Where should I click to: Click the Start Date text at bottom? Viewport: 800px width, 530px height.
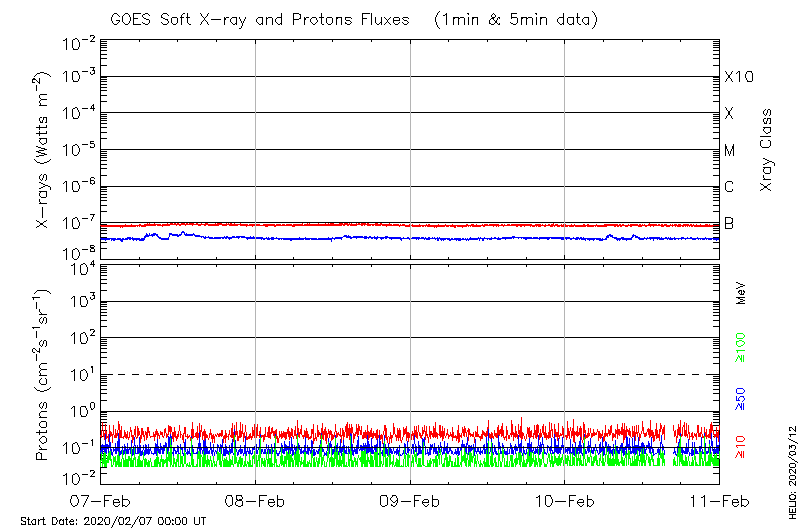coord(113,521)
